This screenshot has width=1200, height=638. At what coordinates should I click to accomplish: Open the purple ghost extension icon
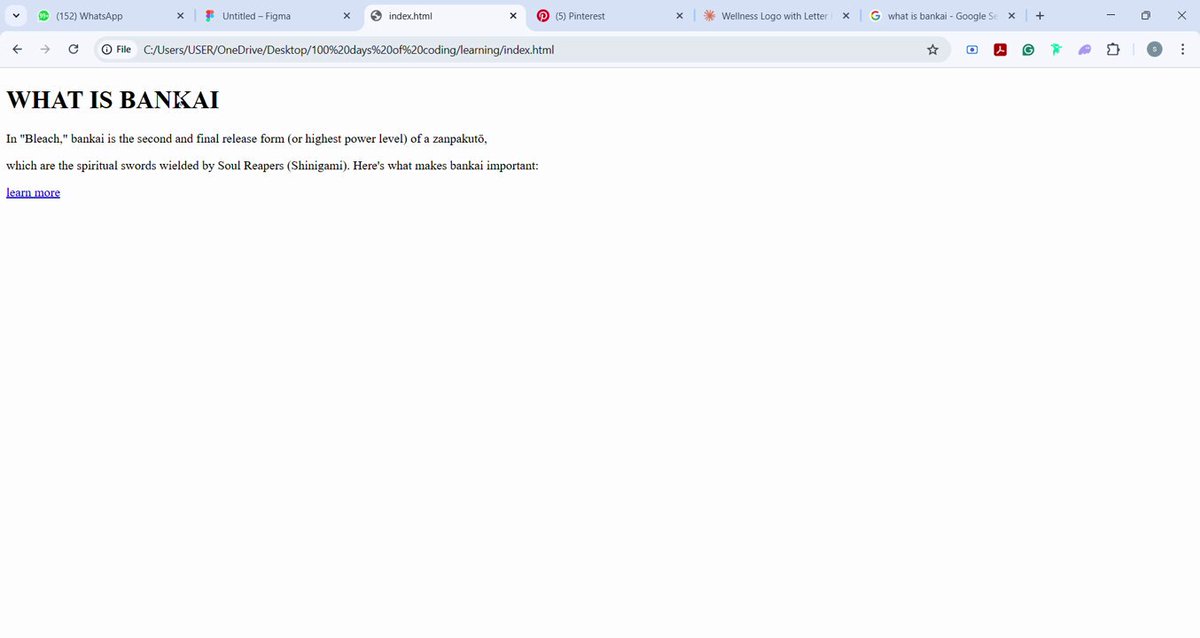[x=1084, y=49]
